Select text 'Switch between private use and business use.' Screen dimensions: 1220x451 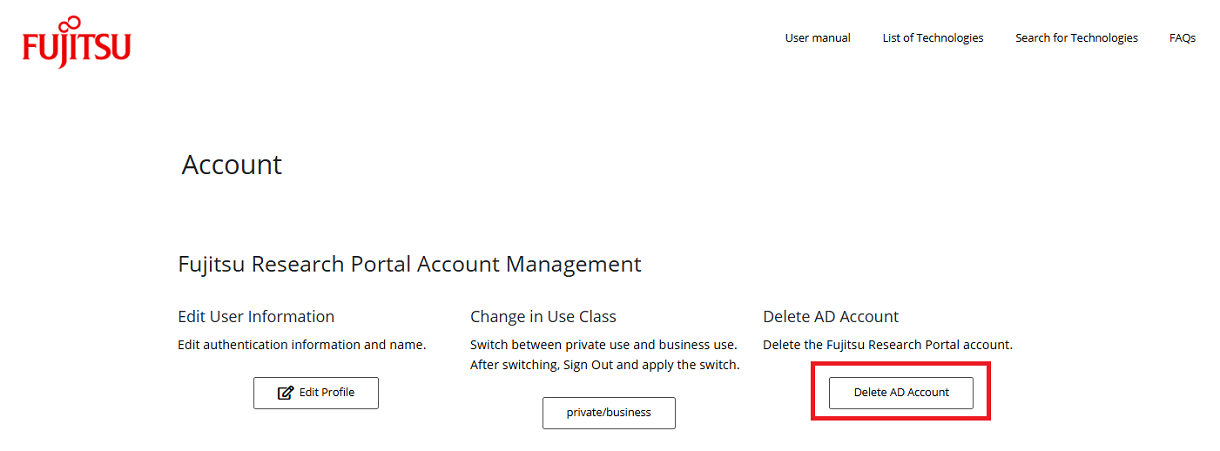point(604,345)
